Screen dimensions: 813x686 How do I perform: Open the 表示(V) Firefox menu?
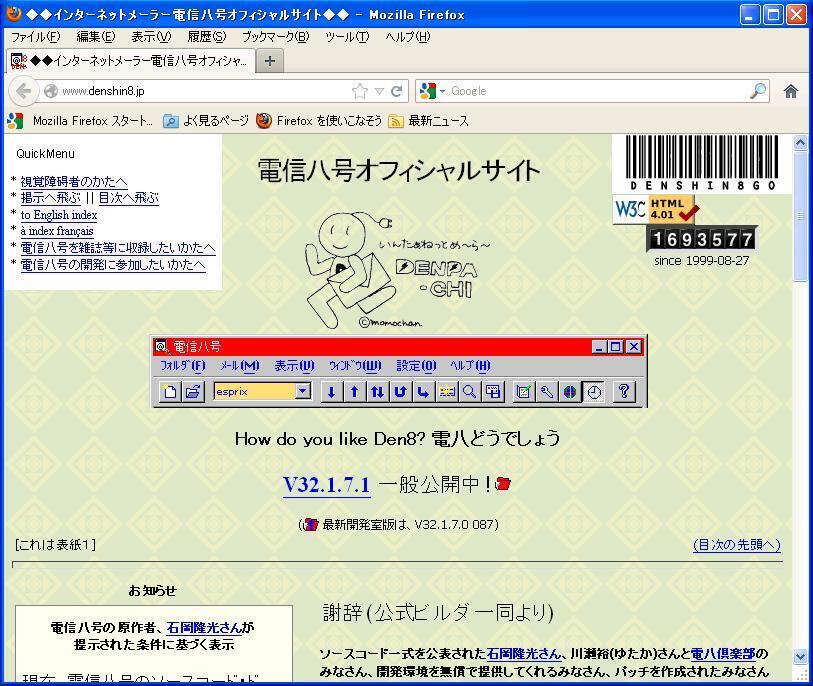[x=151, y=37]
